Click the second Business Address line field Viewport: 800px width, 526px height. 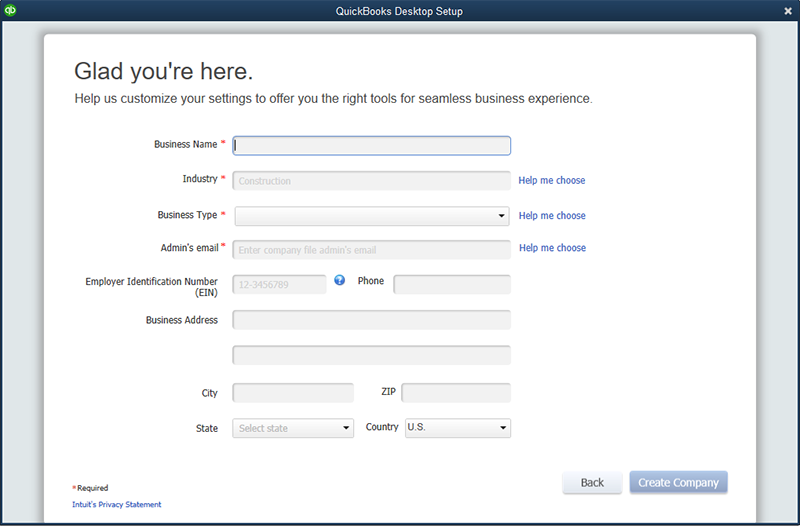click(x=371, y=355)
